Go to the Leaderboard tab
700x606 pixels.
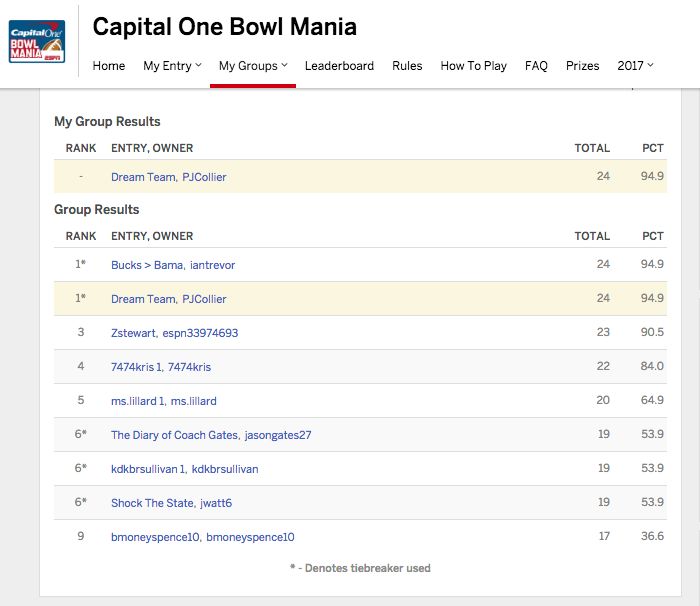339,66
